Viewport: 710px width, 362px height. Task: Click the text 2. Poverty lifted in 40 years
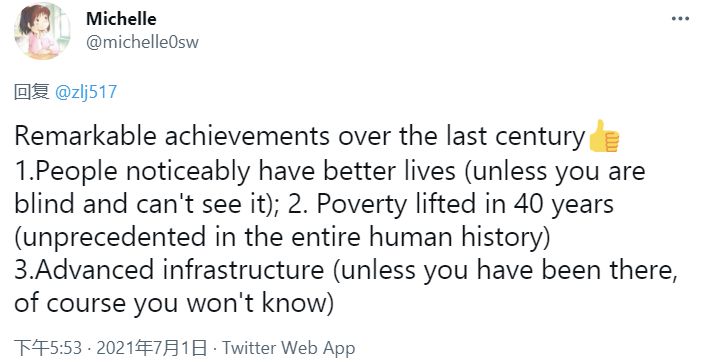tap(451, 205)
